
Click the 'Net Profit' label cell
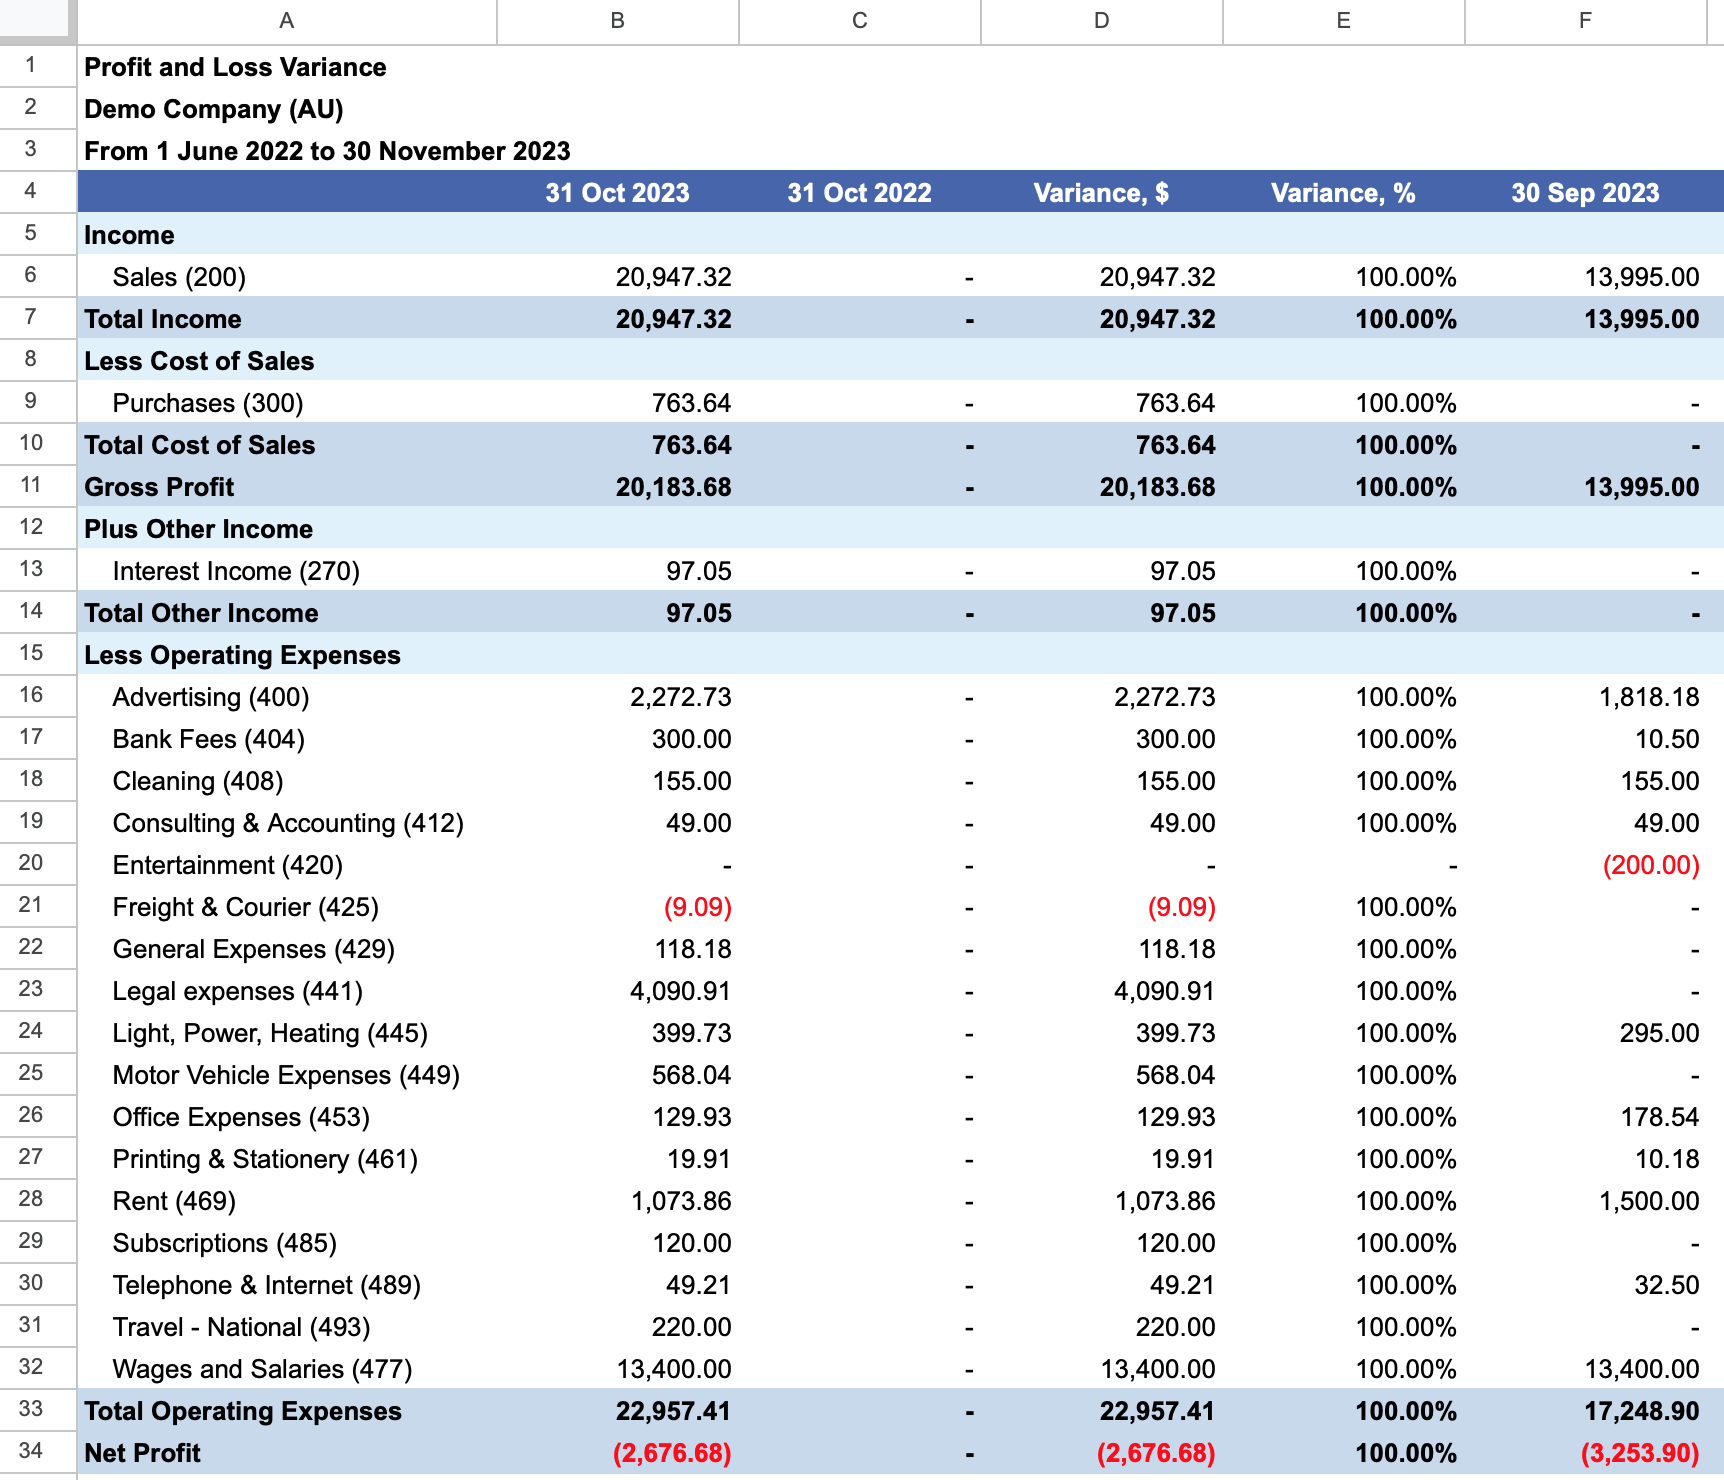tap(287, 1453)
